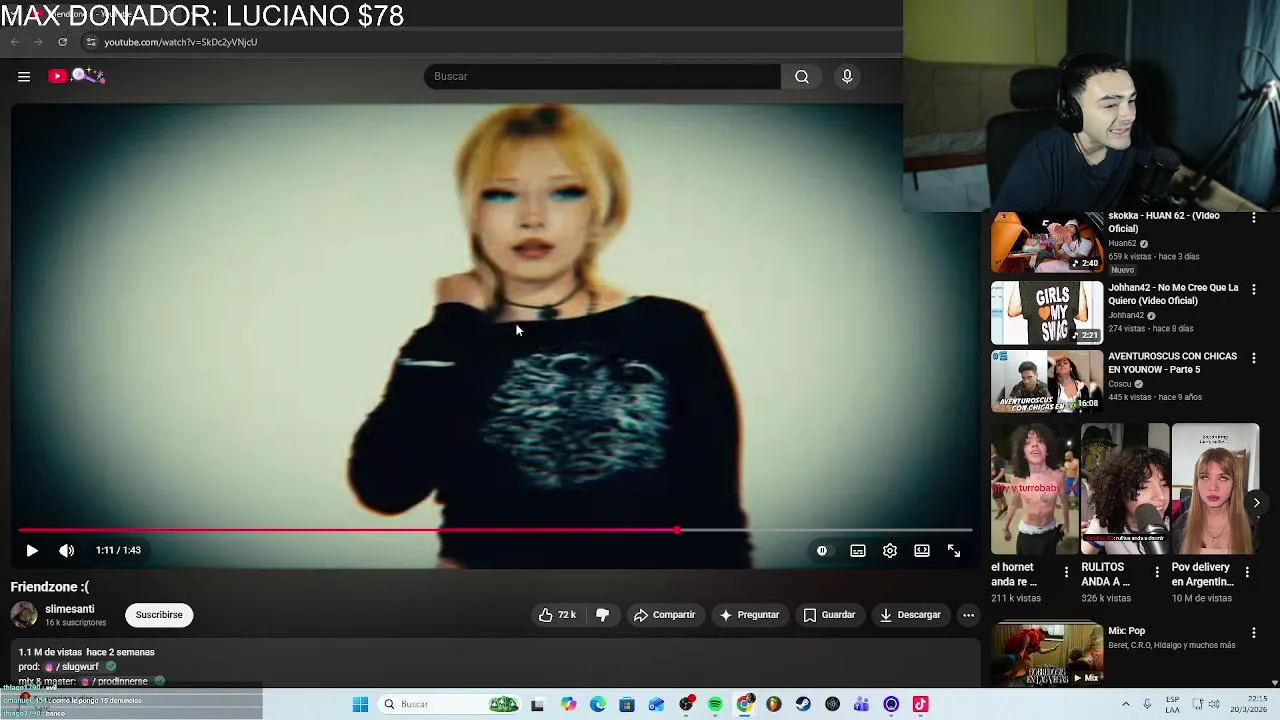Play the Friendzone video
1280x720 pixels.
pos(32,550)
